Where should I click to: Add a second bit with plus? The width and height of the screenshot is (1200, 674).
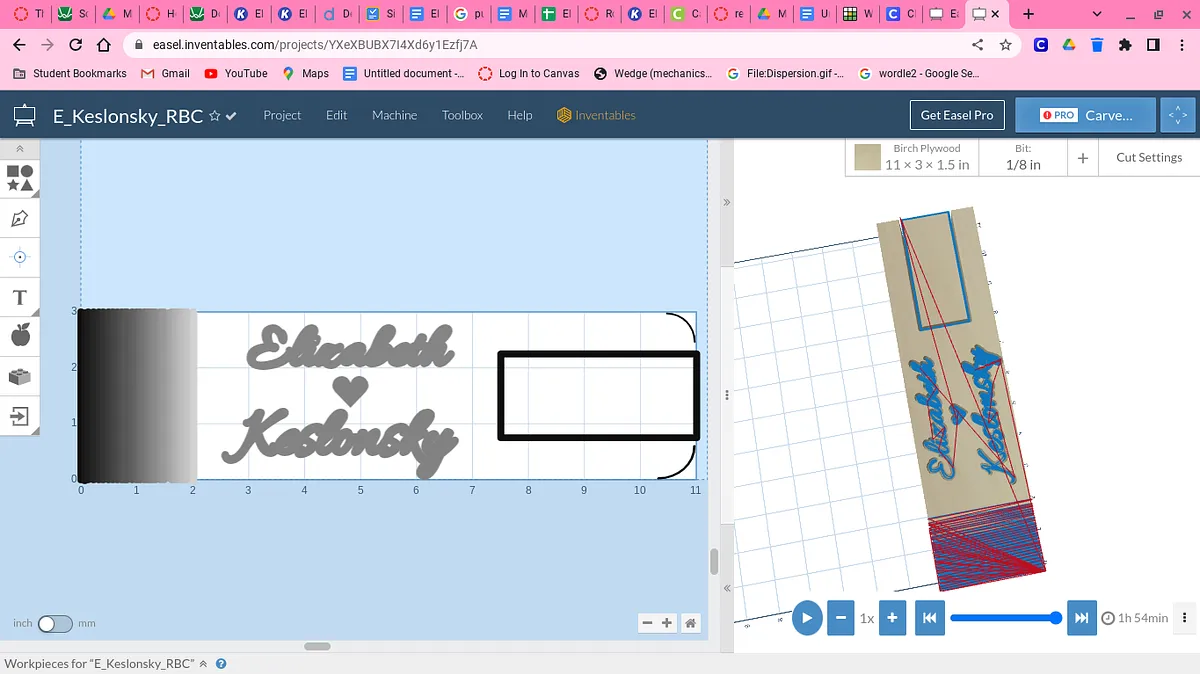pyautogui.click(x=1083, y=158)
